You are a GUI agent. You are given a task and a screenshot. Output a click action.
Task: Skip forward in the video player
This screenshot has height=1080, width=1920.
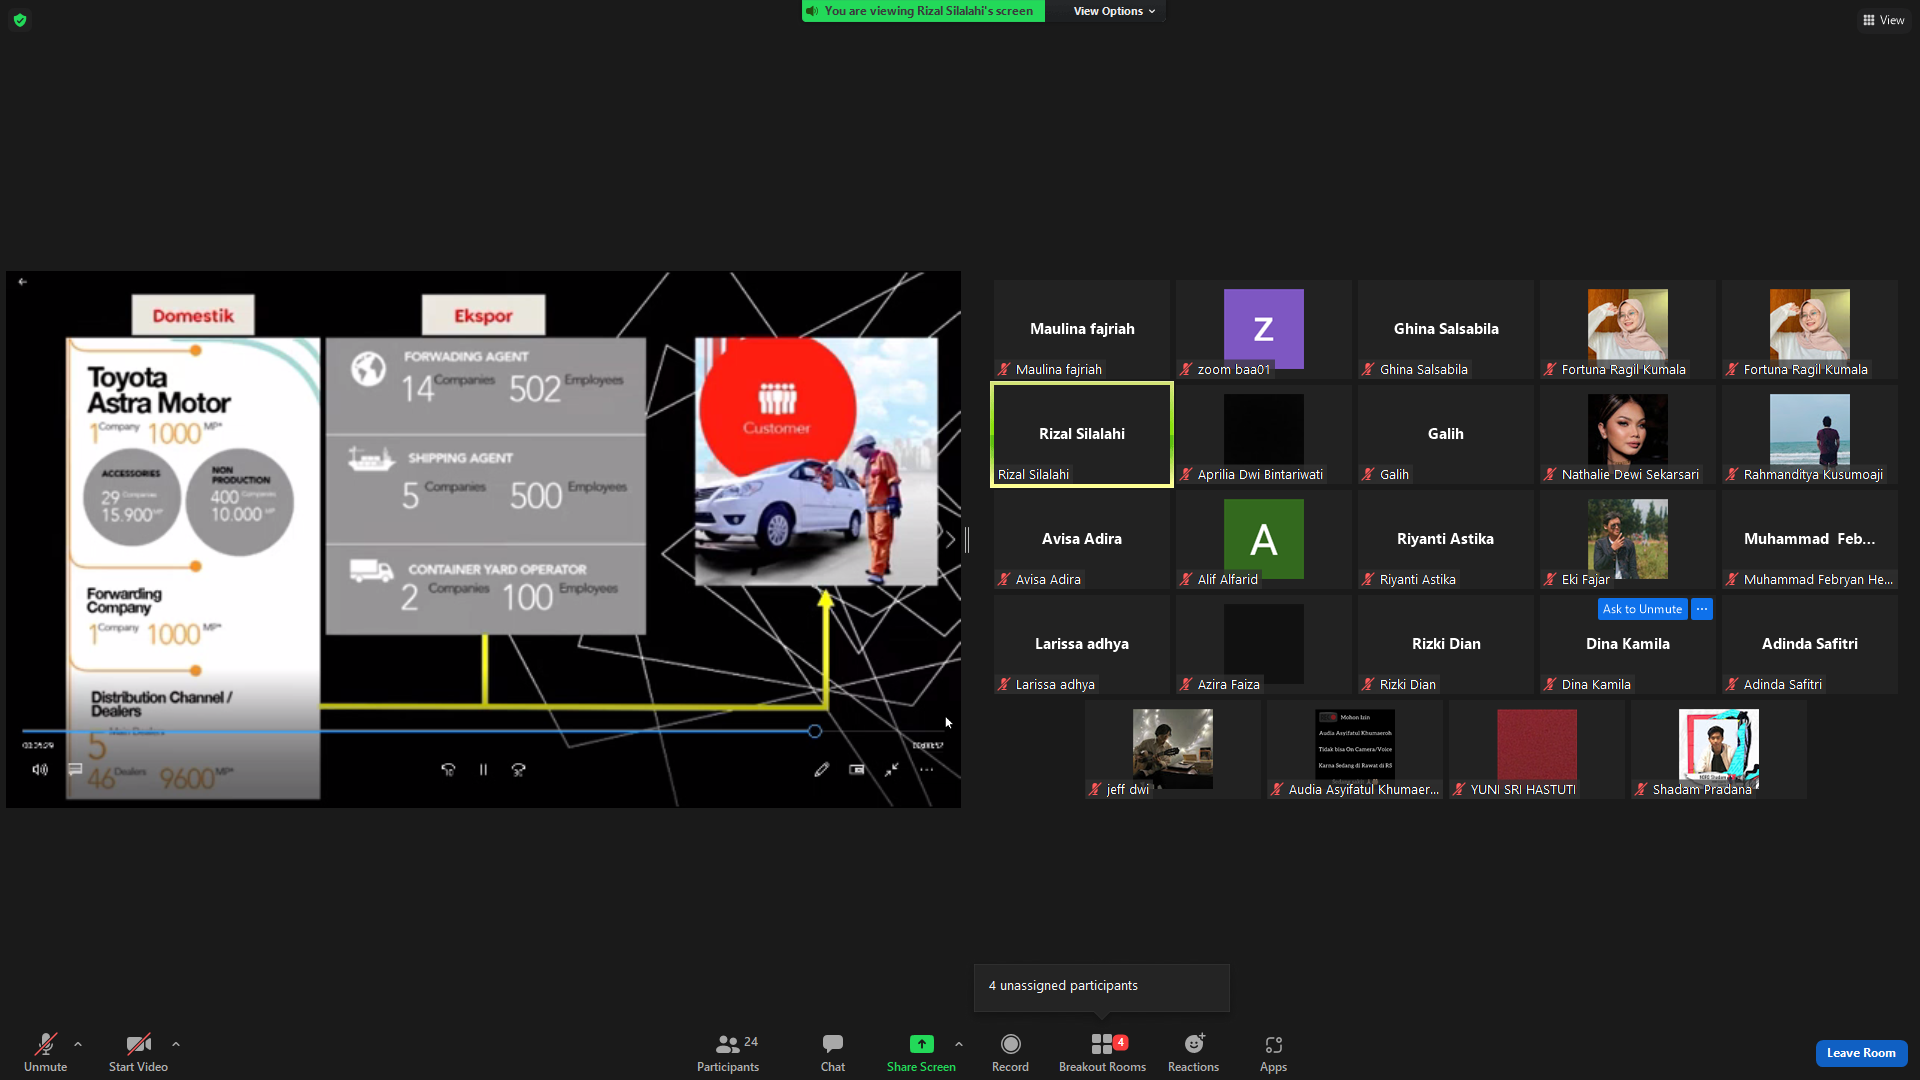coord(518,769)
